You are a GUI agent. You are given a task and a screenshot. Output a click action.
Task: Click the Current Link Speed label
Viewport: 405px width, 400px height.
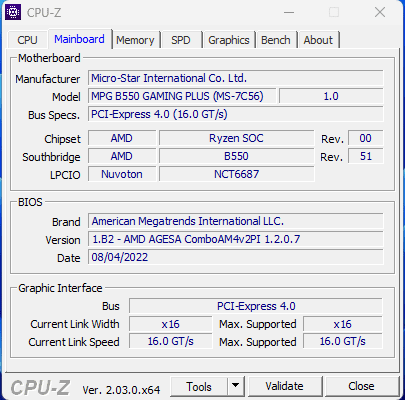click(x=74, y=342)
